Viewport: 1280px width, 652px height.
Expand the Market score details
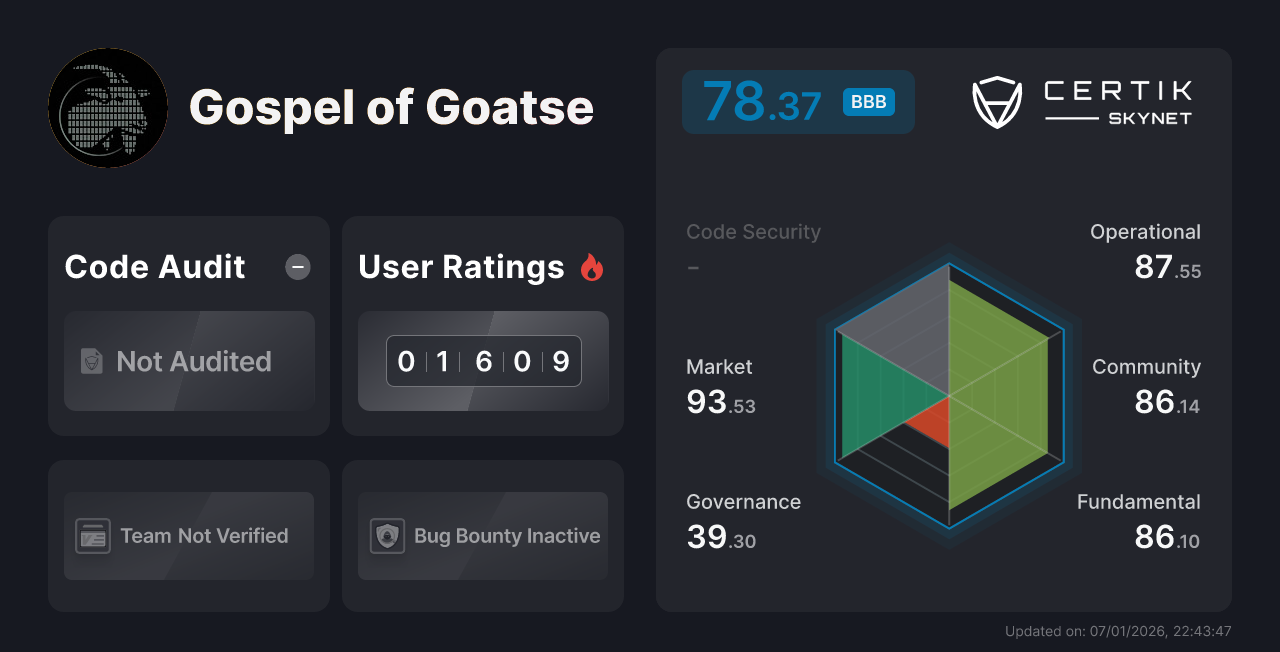[720, 388]
